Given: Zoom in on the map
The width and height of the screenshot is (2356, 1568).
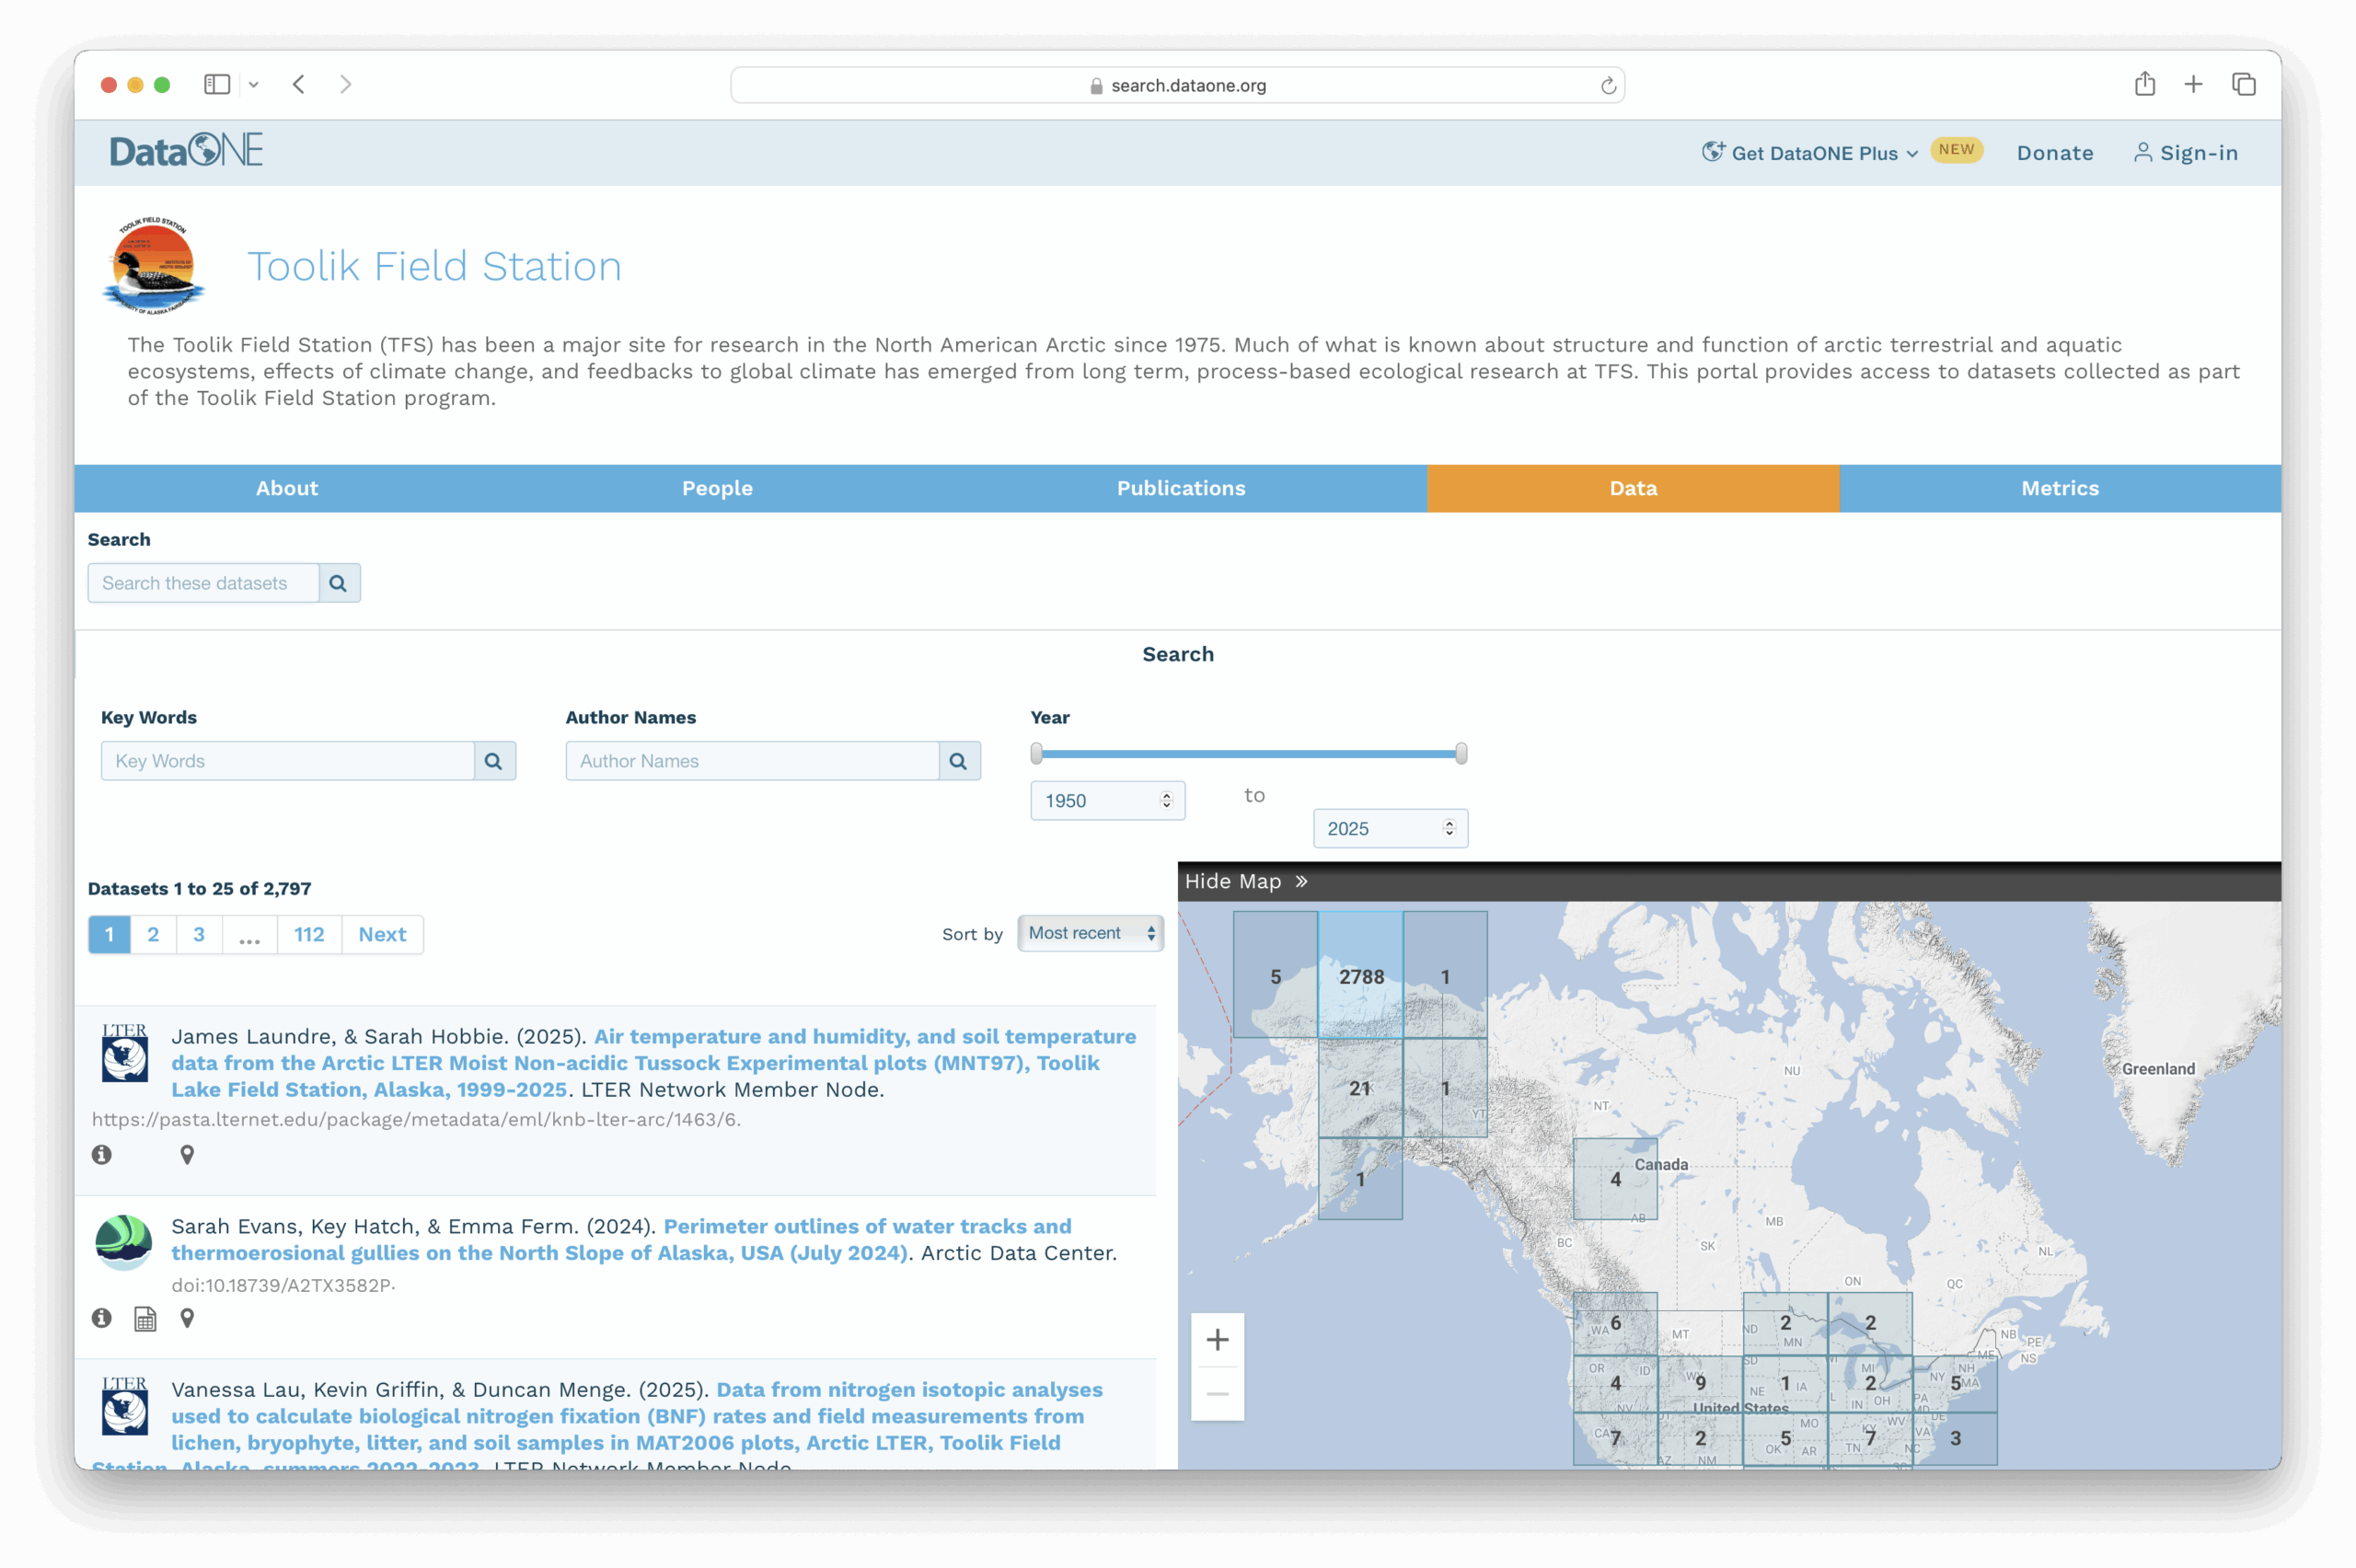Looking at the screenshot, I should [x=1217, y=1340].
